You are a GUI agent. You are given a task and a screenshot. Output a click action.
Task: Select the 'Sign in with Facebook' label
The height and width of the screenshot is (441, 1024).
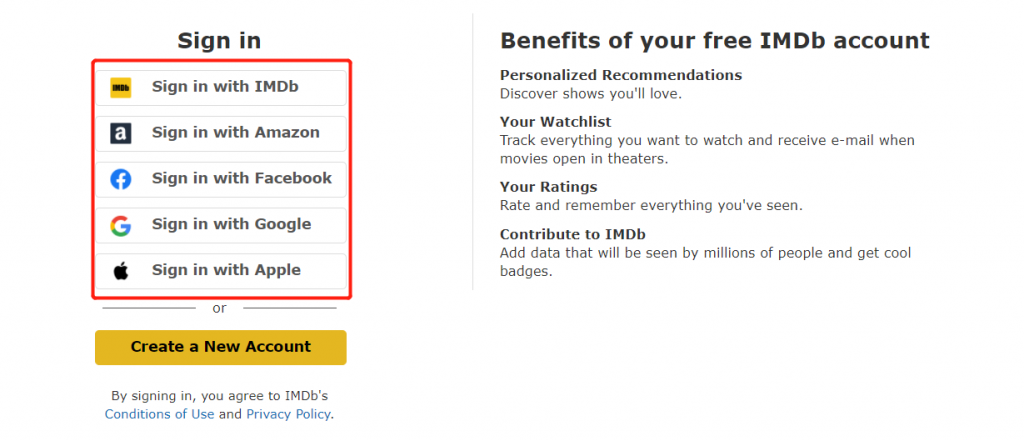coord(242,178)
